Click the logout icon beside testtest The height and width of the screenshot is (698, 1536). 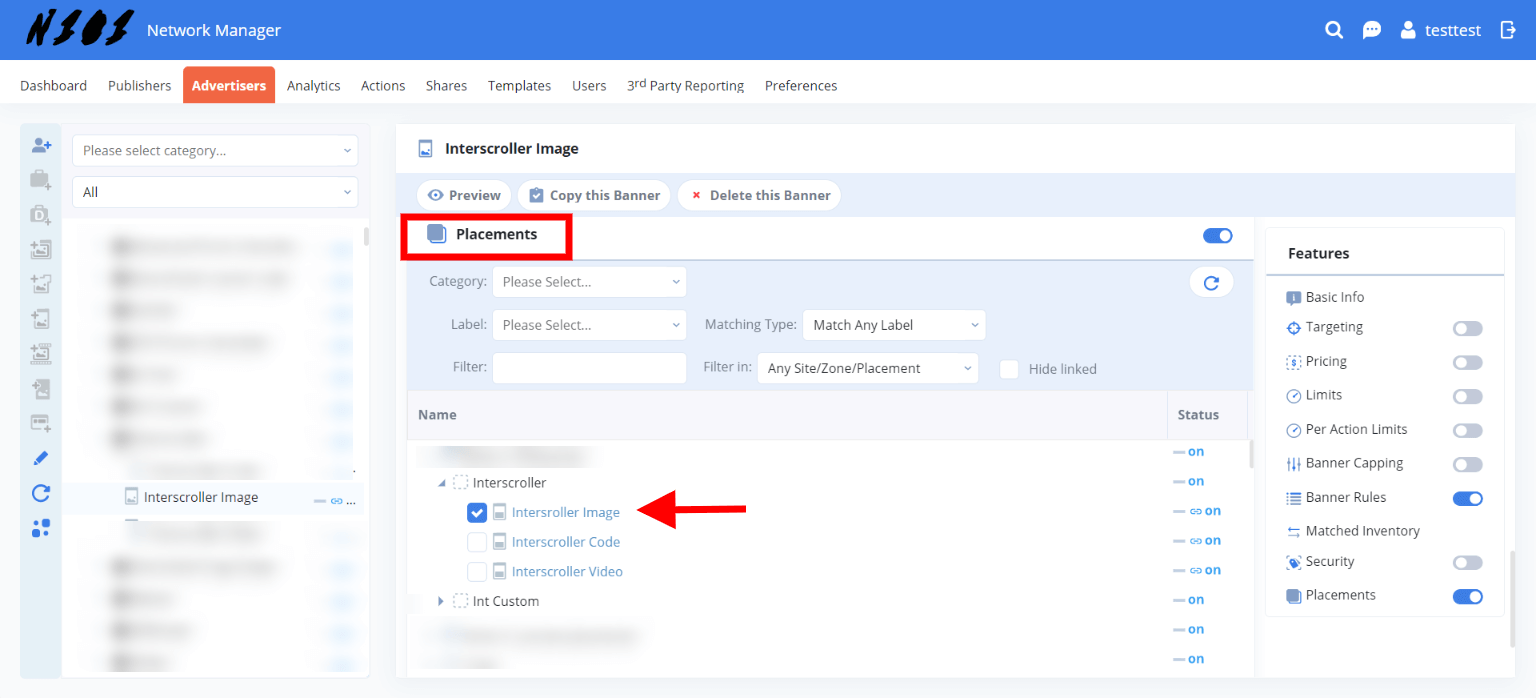click(1508, 30)
